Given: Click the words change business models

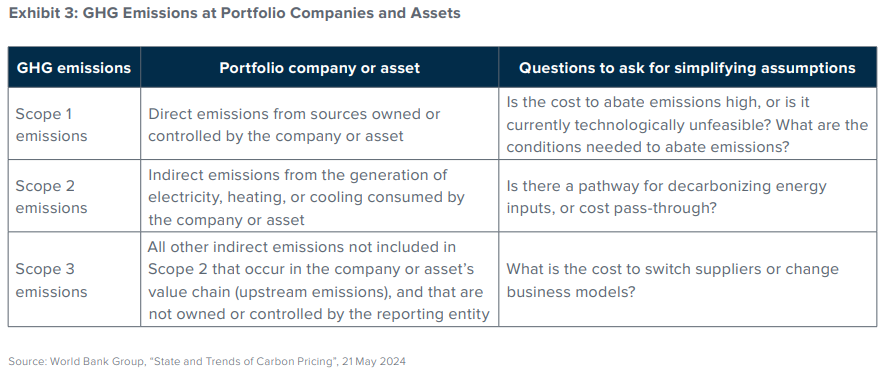Looking at the screenshot, I should coord(672,280).
